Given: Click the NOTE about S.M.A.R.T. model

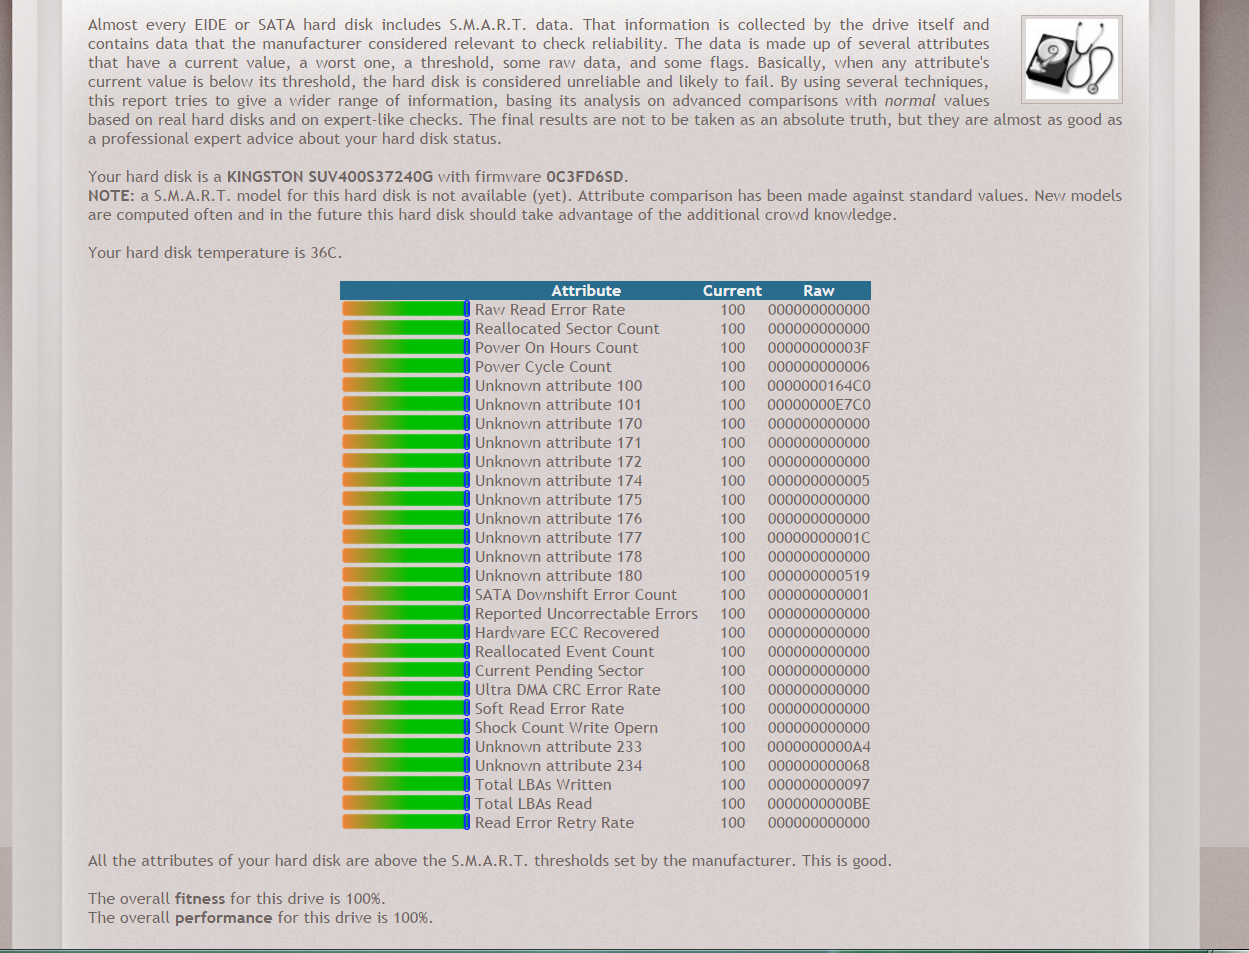Looking at the screenshot, I should (605, 205).
